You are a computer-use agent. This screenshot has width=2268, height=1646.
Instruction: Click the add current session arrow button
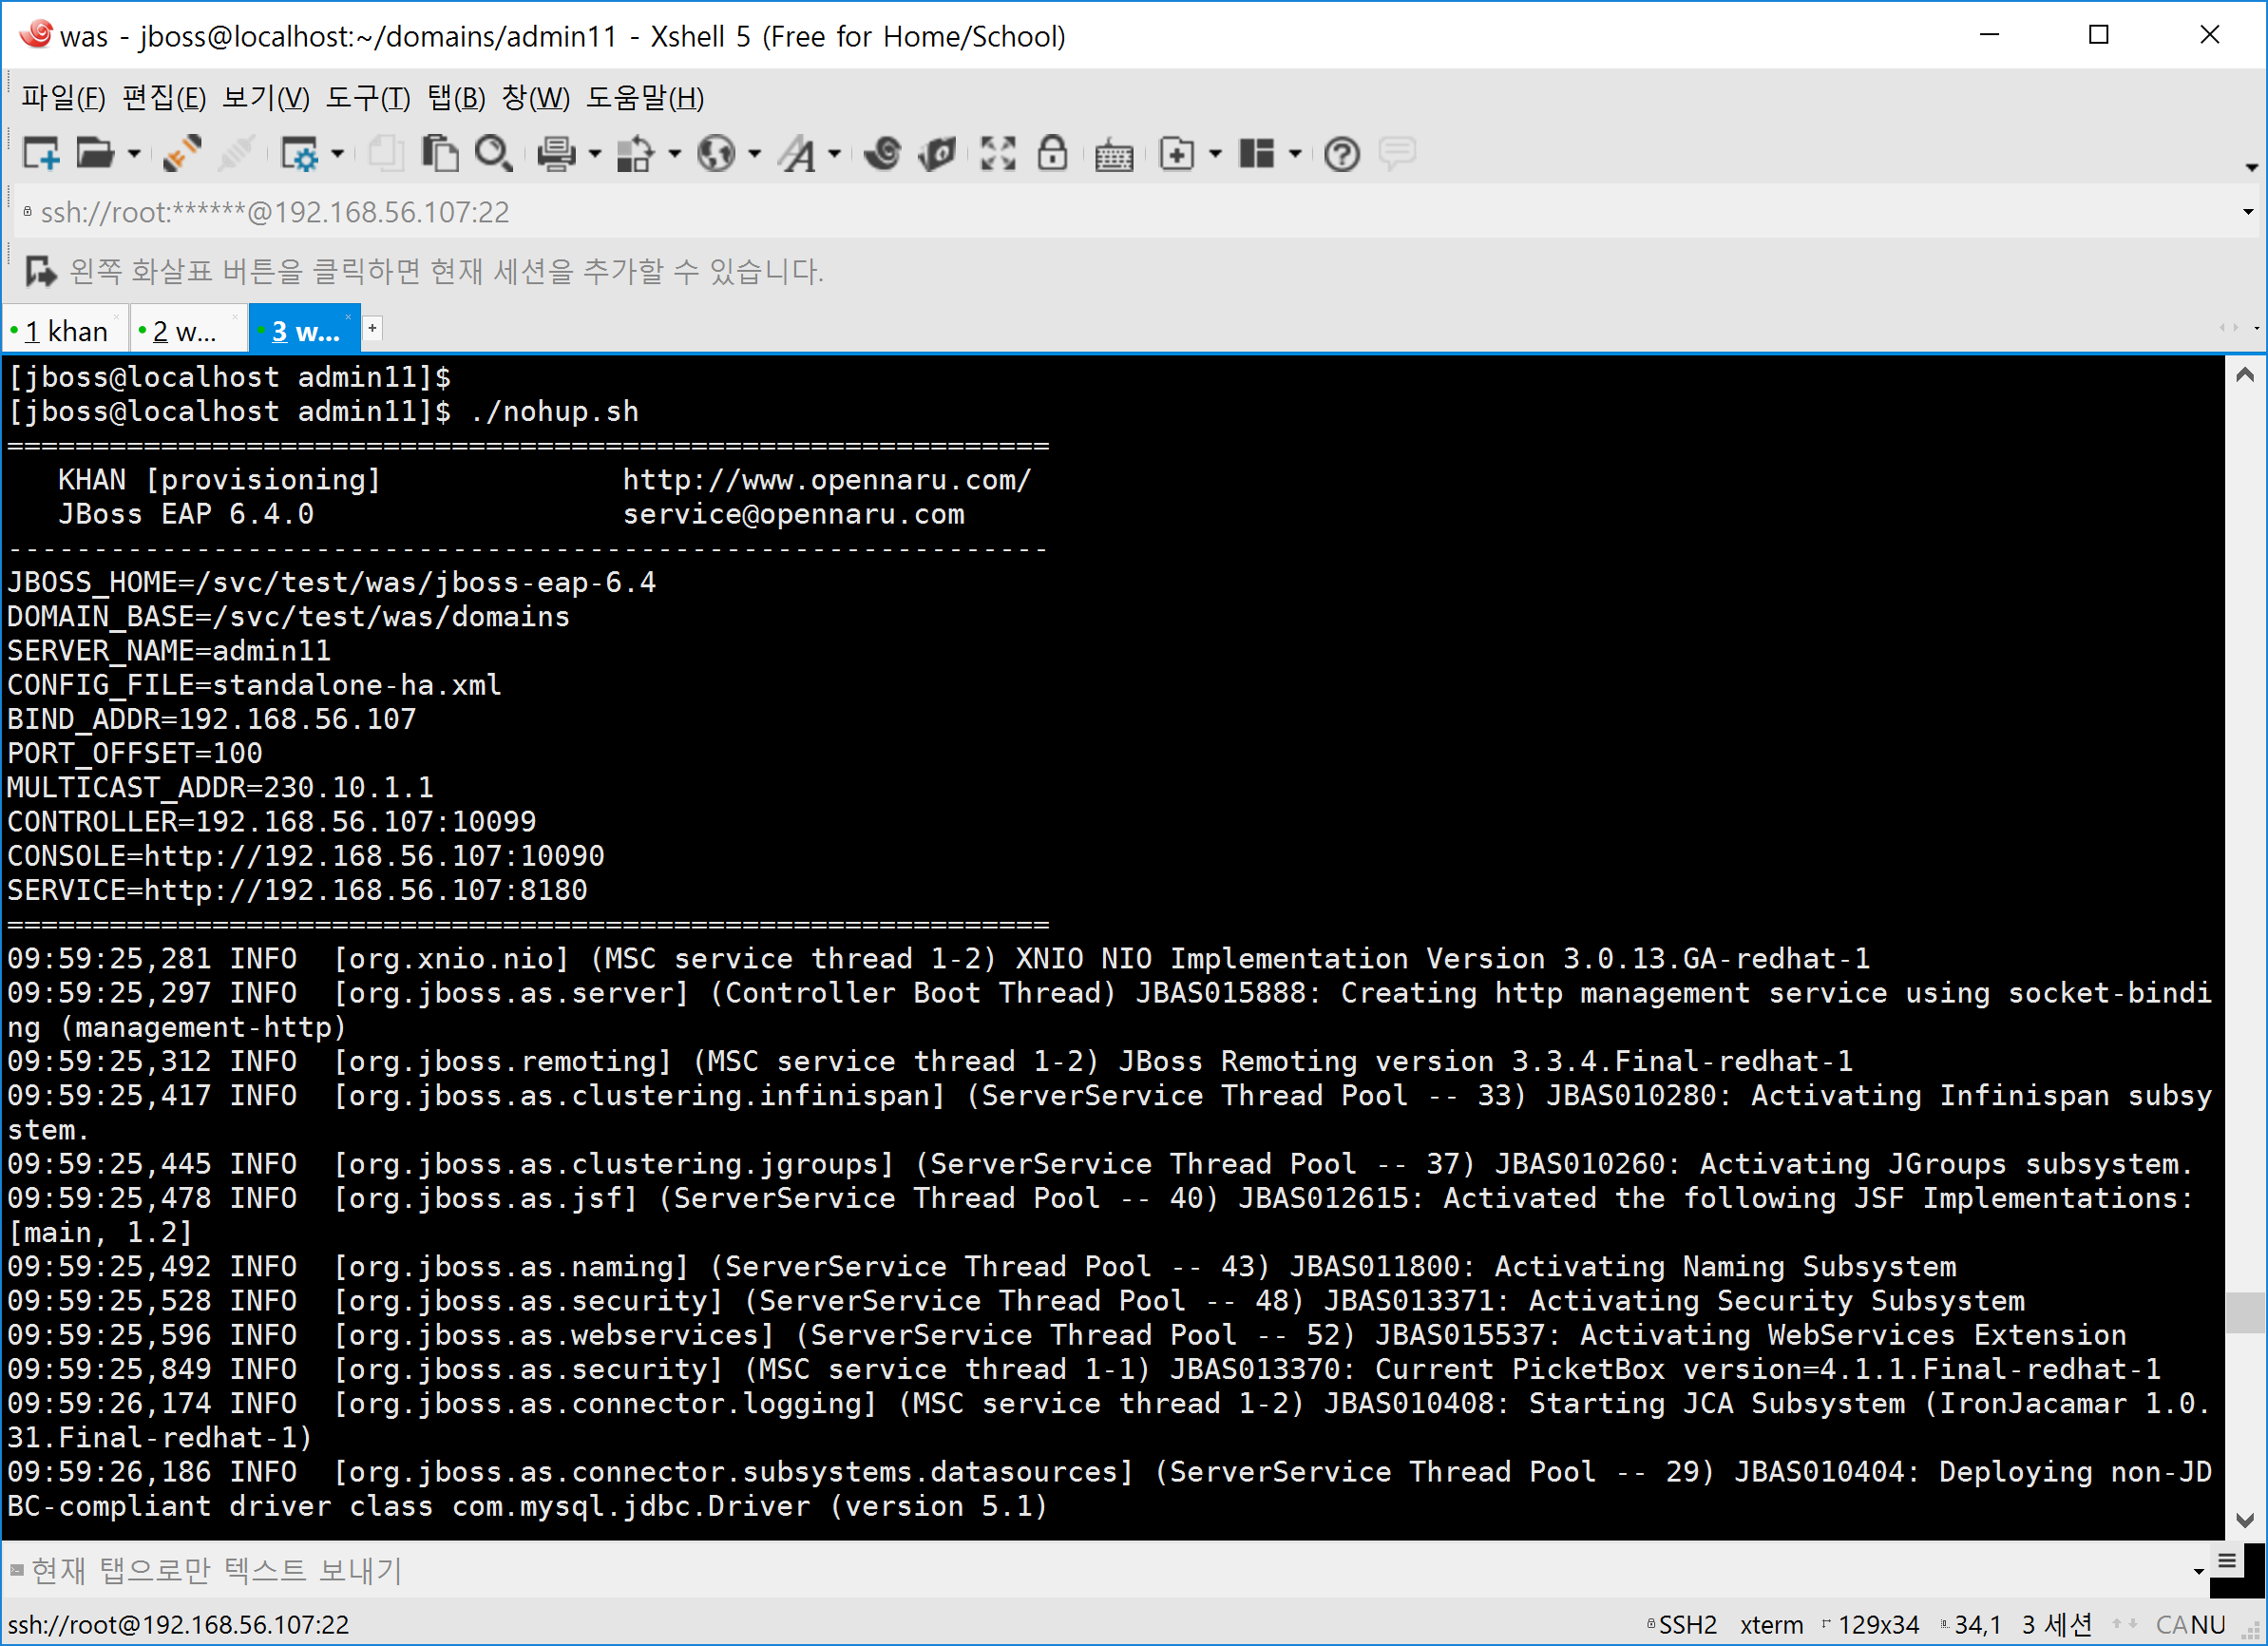pyautogui.click(x=40, y=271)
